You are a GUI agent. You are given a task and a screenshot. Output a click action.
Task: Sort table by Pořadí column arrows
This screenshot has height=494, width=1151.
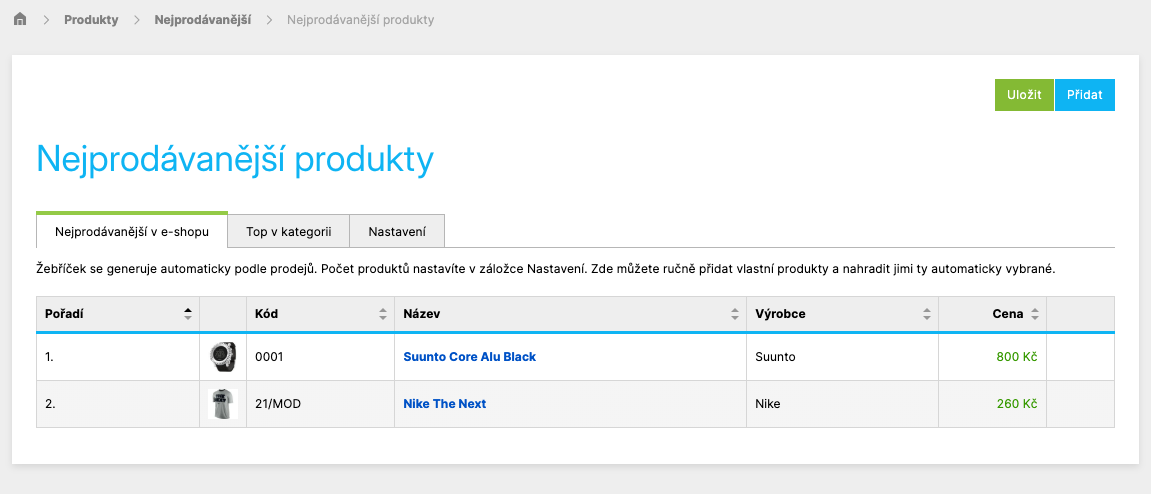pyautogui.click(x=188, y=314)
